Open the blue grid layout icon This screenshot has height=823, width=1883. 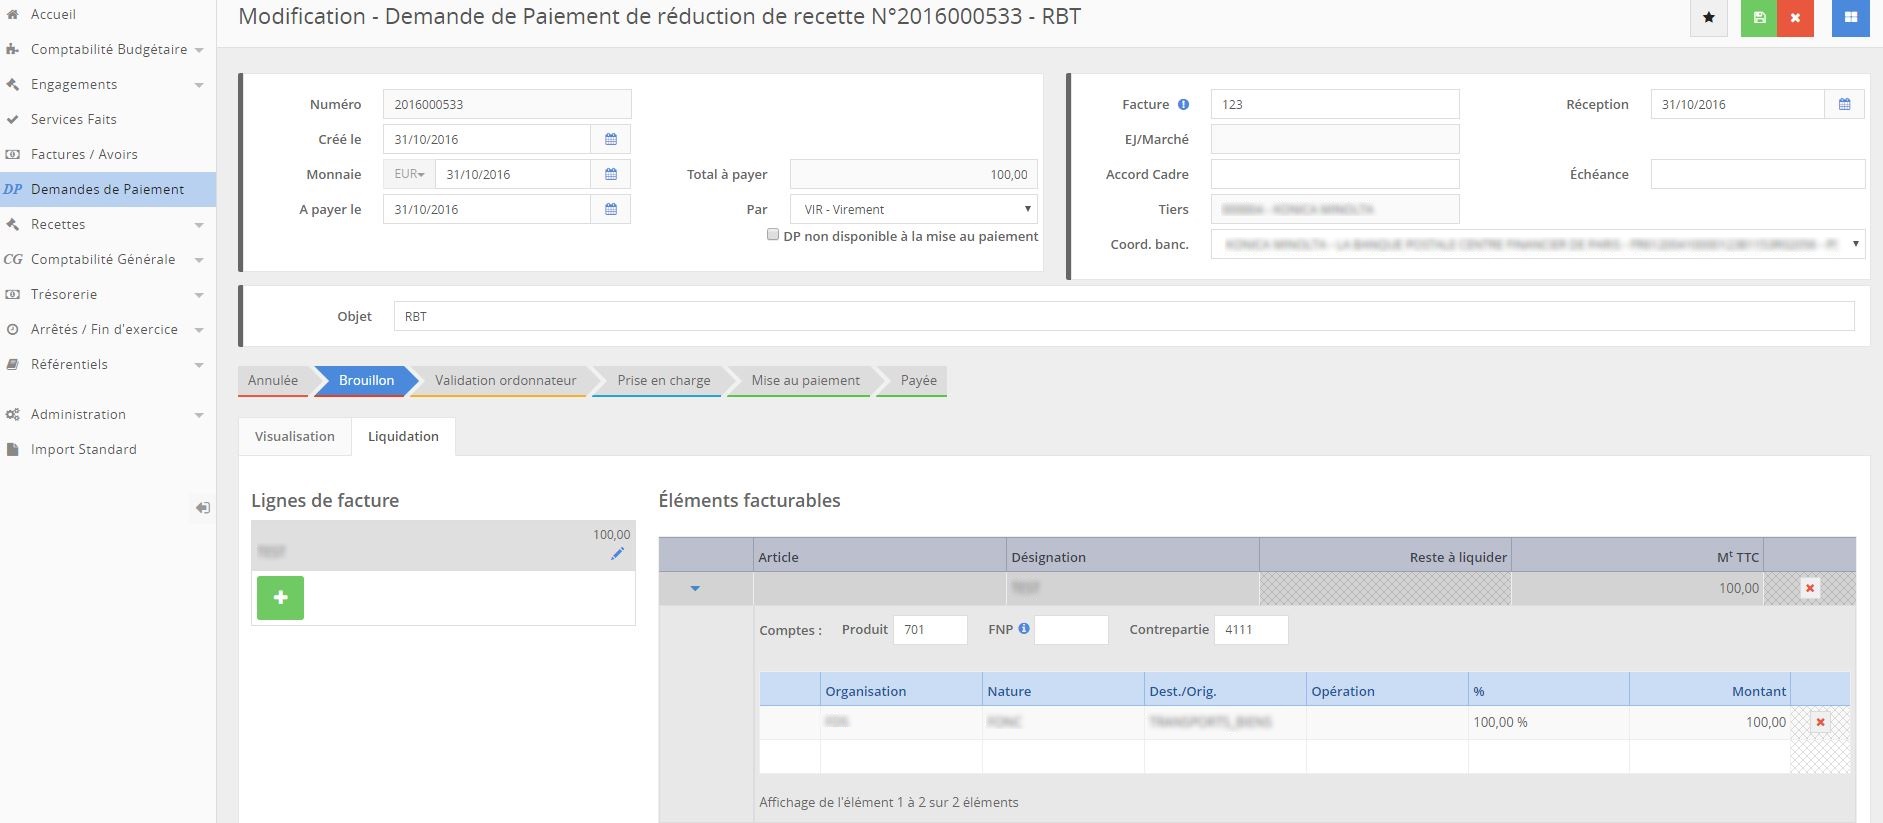1850,18
